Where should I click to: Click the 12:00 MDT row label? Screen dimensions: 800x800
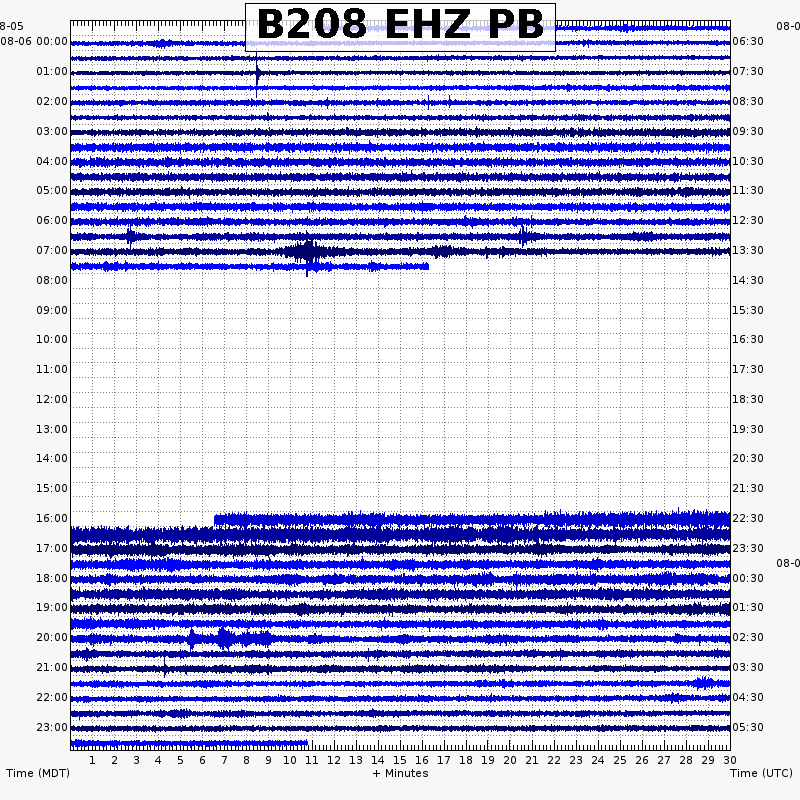click(x=52, y=399)
